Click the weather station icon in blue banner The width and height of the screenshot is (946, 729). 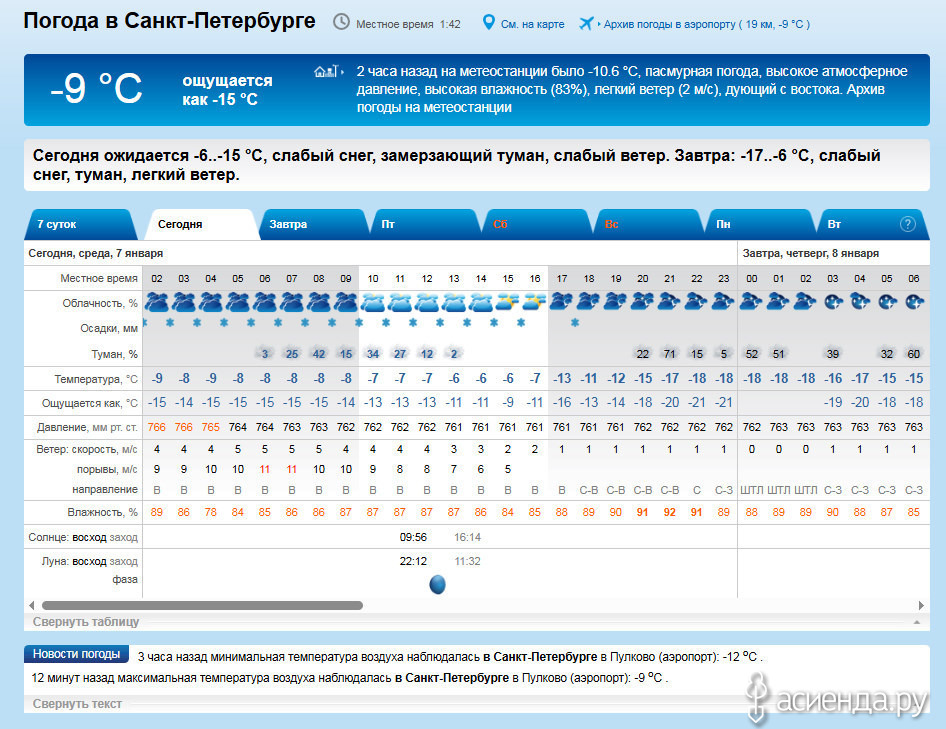click(325, 72)
